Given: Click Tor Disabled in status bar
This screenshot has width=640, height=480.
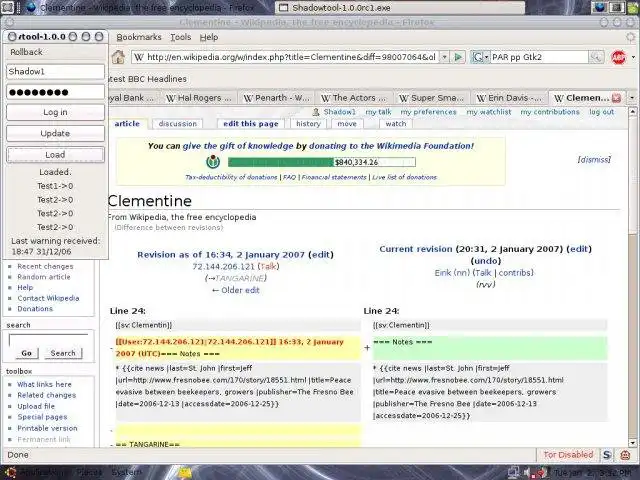Looking at the screenshot, I should pos(568,454).
